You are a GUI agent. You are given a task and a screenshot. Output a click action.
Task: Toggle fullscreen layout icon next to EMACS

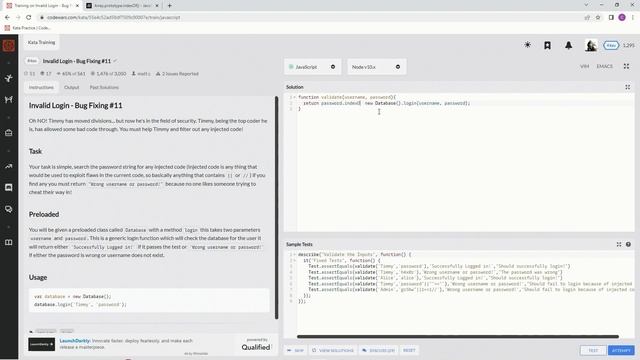[626, 66]
